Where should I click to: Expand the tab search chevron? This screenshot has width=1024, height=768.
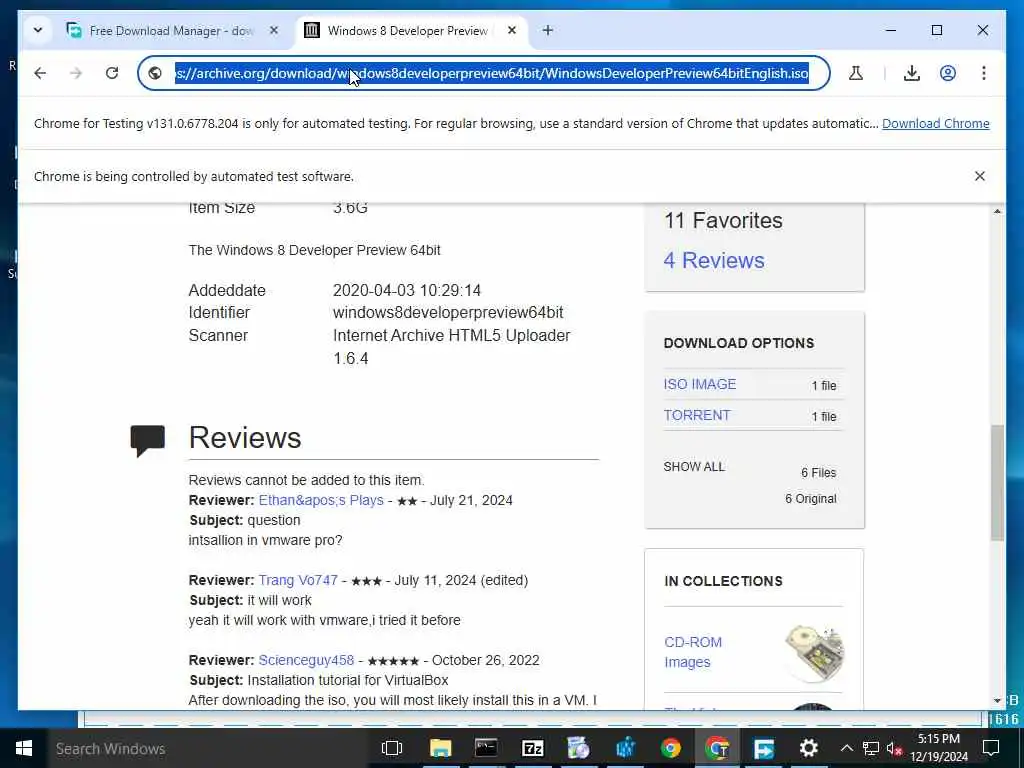38,31
